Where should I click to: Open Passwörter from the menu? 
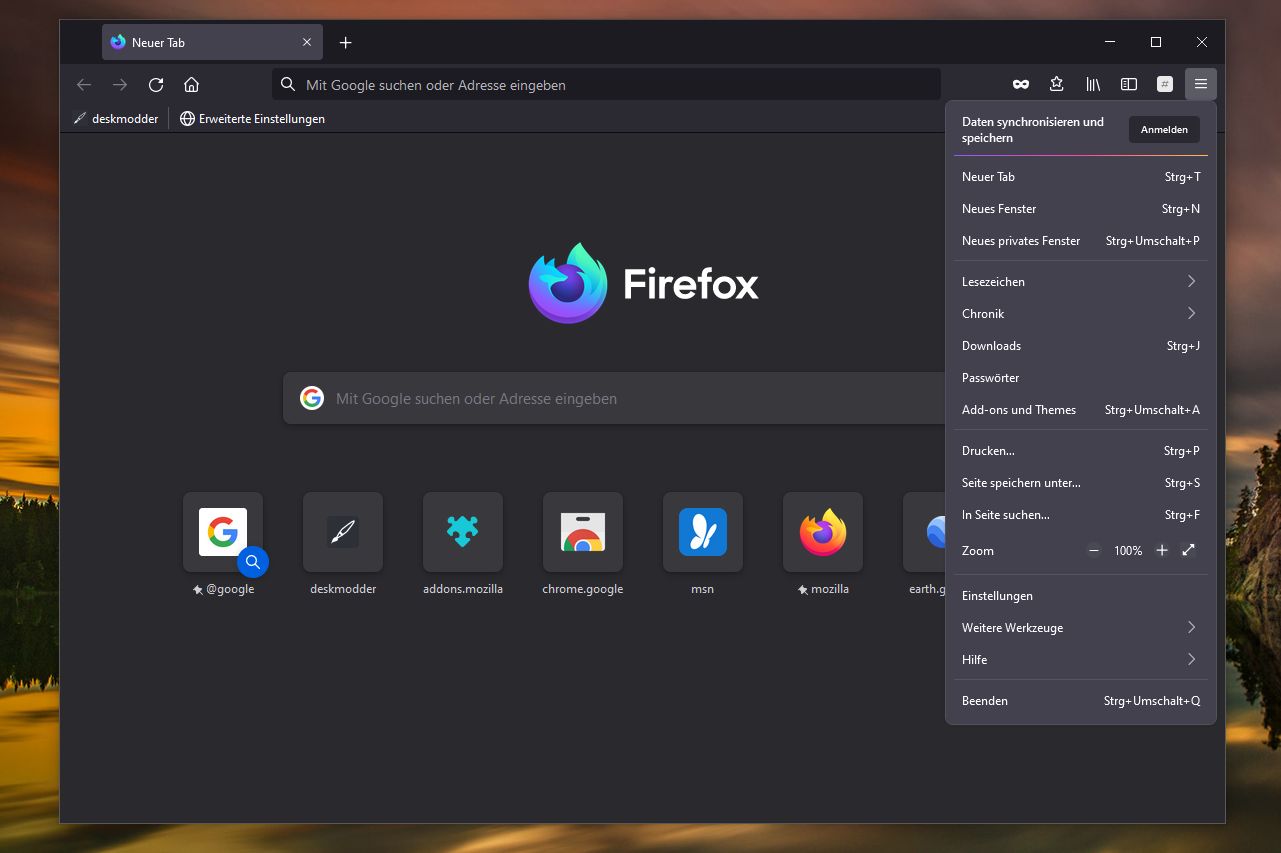1081,378
